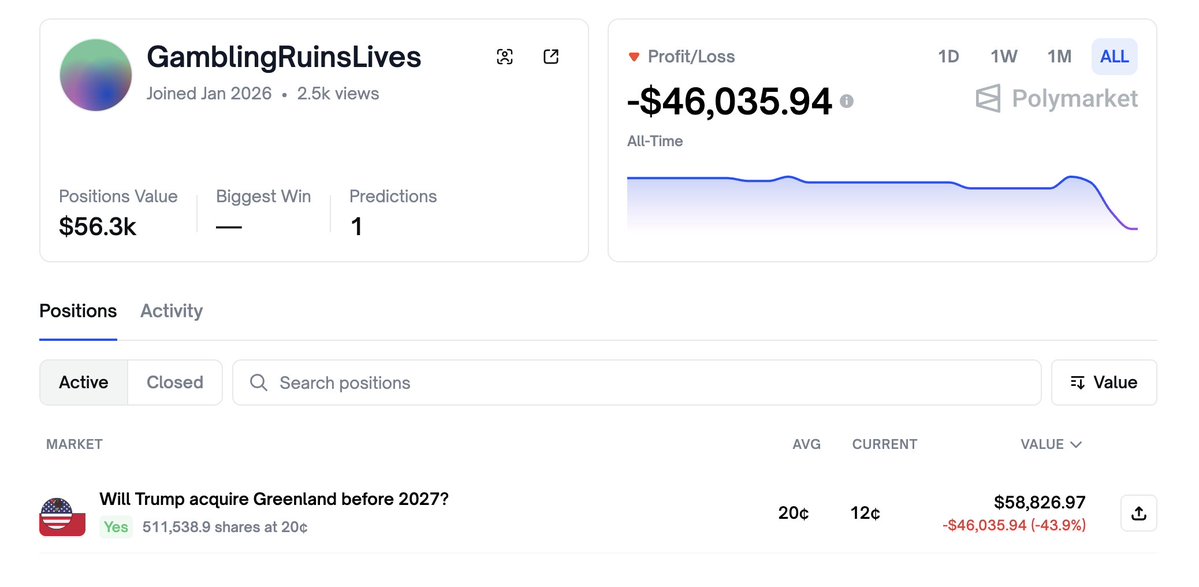The width and height of the screenshot is (1199, 587).
Task: Show Closed positions filter
Action: tap(174, 382)
